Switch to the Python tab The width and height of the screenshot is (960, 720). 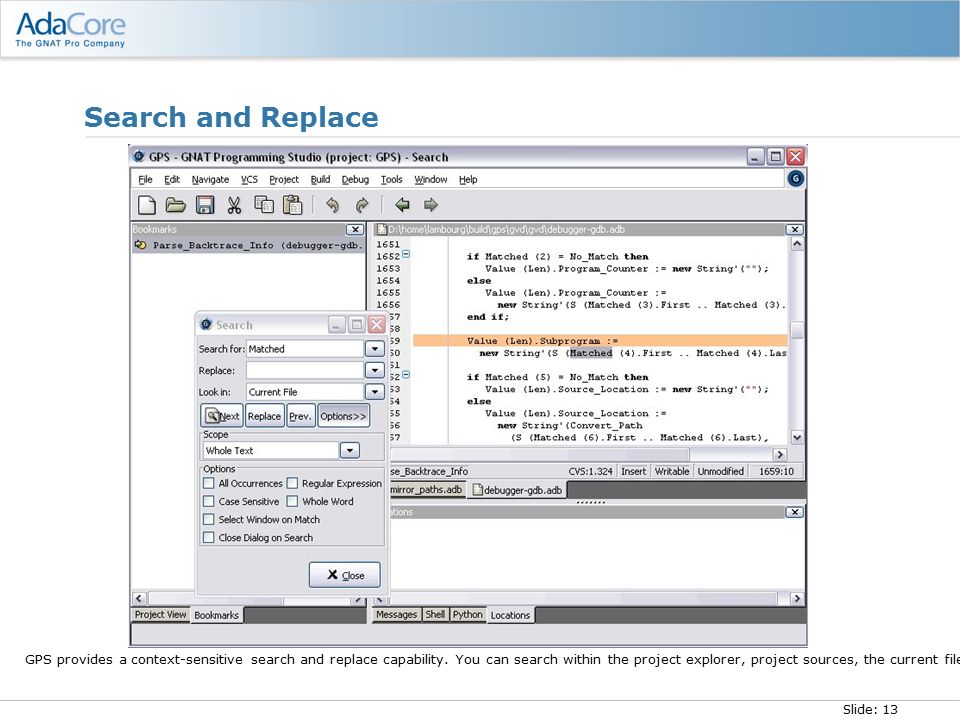468,615
